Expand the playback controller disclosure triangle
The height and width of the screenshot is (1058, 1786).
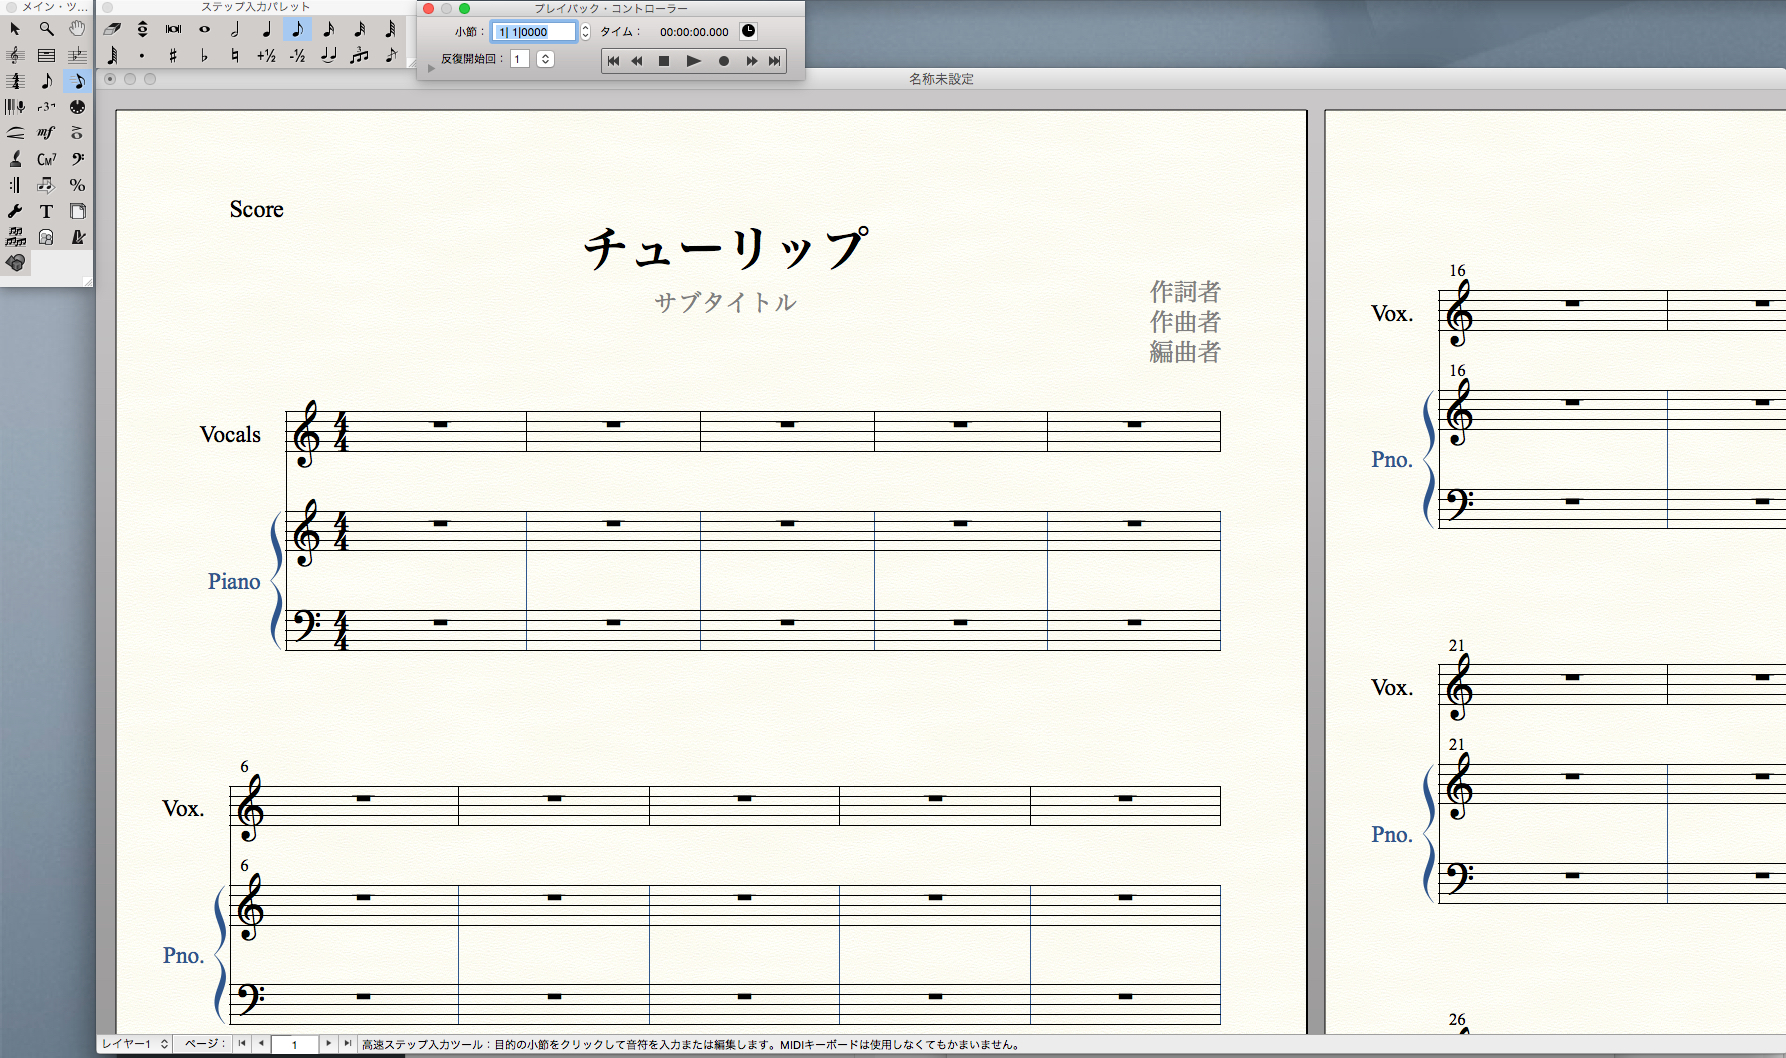point(431,68)
